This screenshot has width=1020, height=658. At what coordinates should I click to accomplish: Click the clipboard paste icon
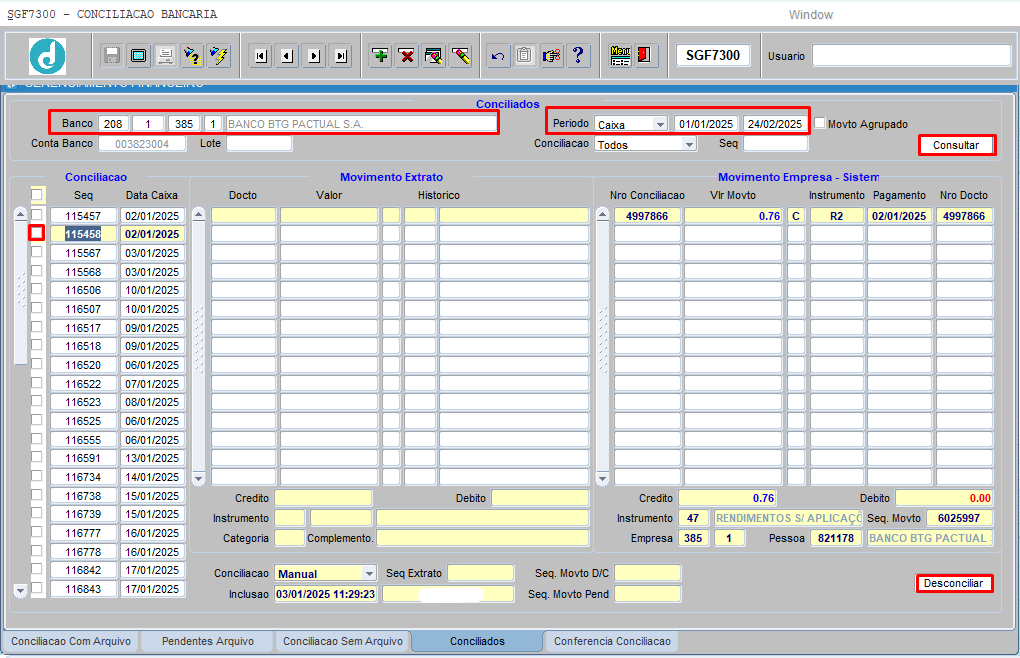click(x=524, y=56)
